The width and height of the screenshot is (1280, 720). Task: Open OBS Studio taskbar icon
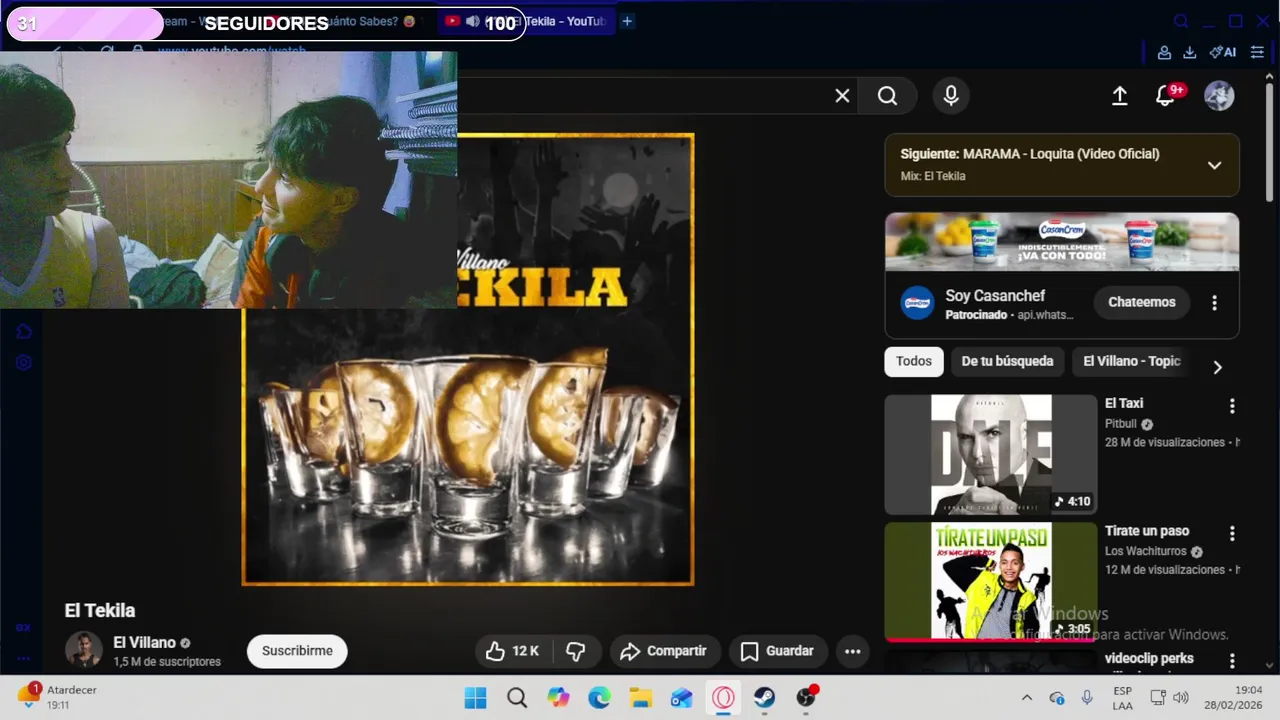point(806,698)
